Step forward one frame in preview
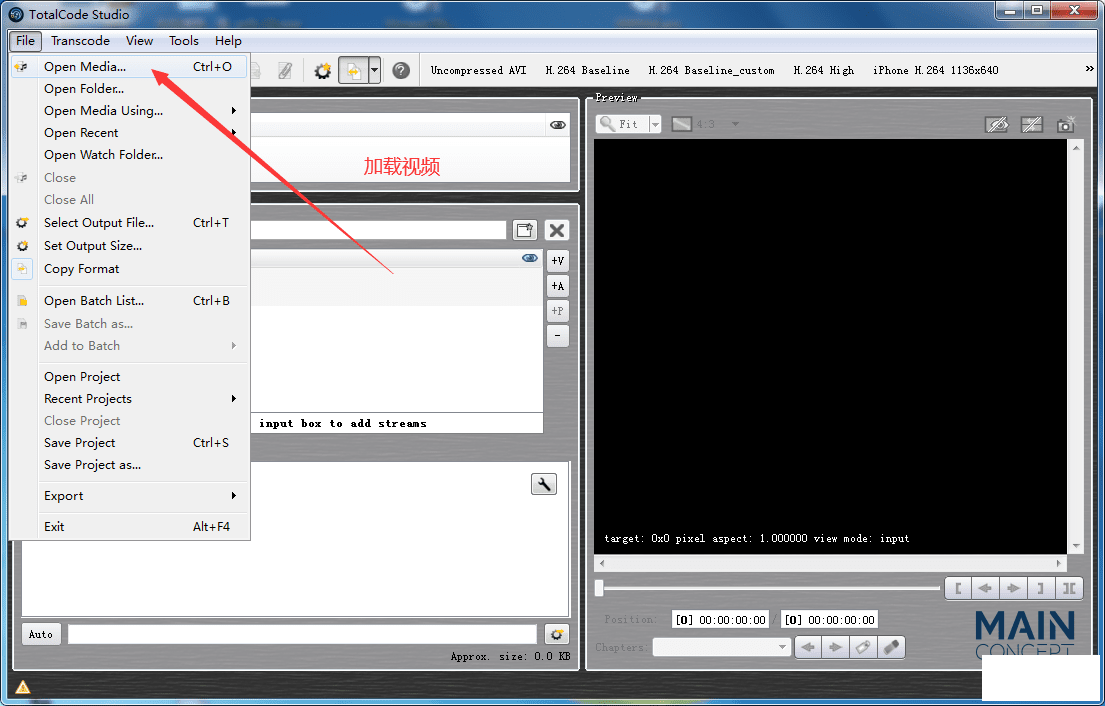 point(1013,588)
